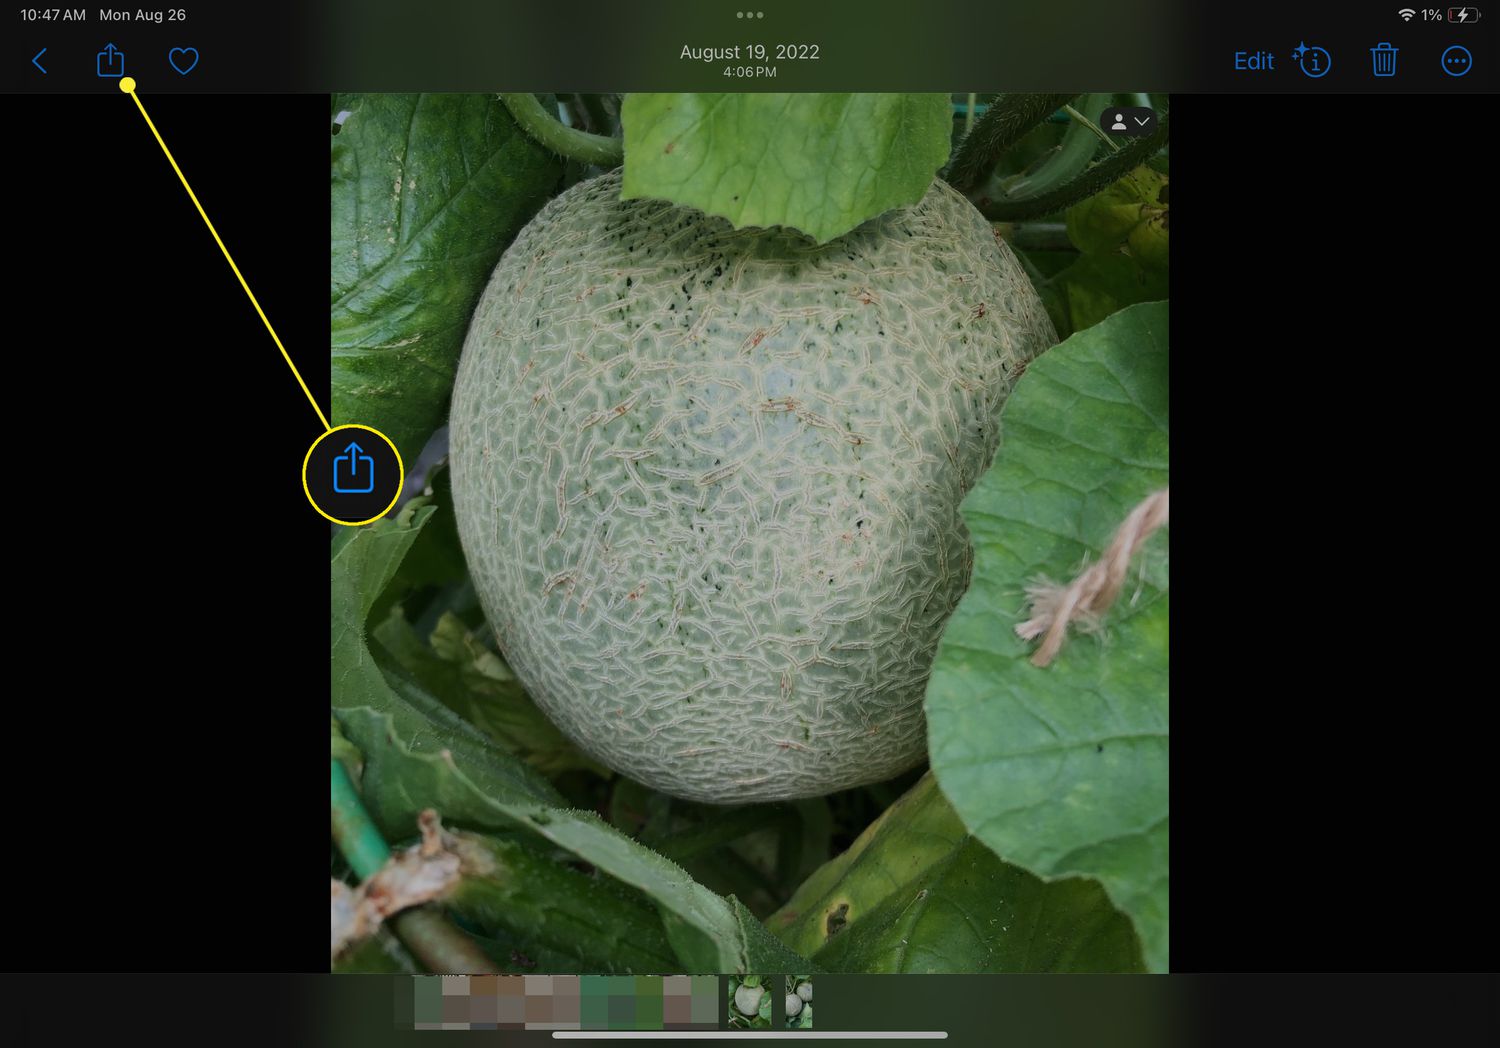
Task: Go back using the back chevron
Action: 40,62
